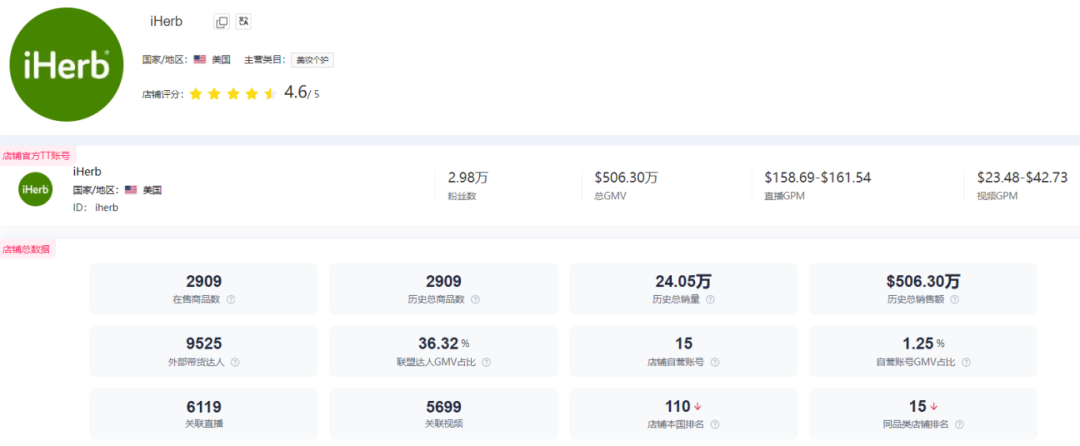The image size is (1080, 446).
Task: Open the small iHerb TikTok account avatar
Action: tap(35, 189)
